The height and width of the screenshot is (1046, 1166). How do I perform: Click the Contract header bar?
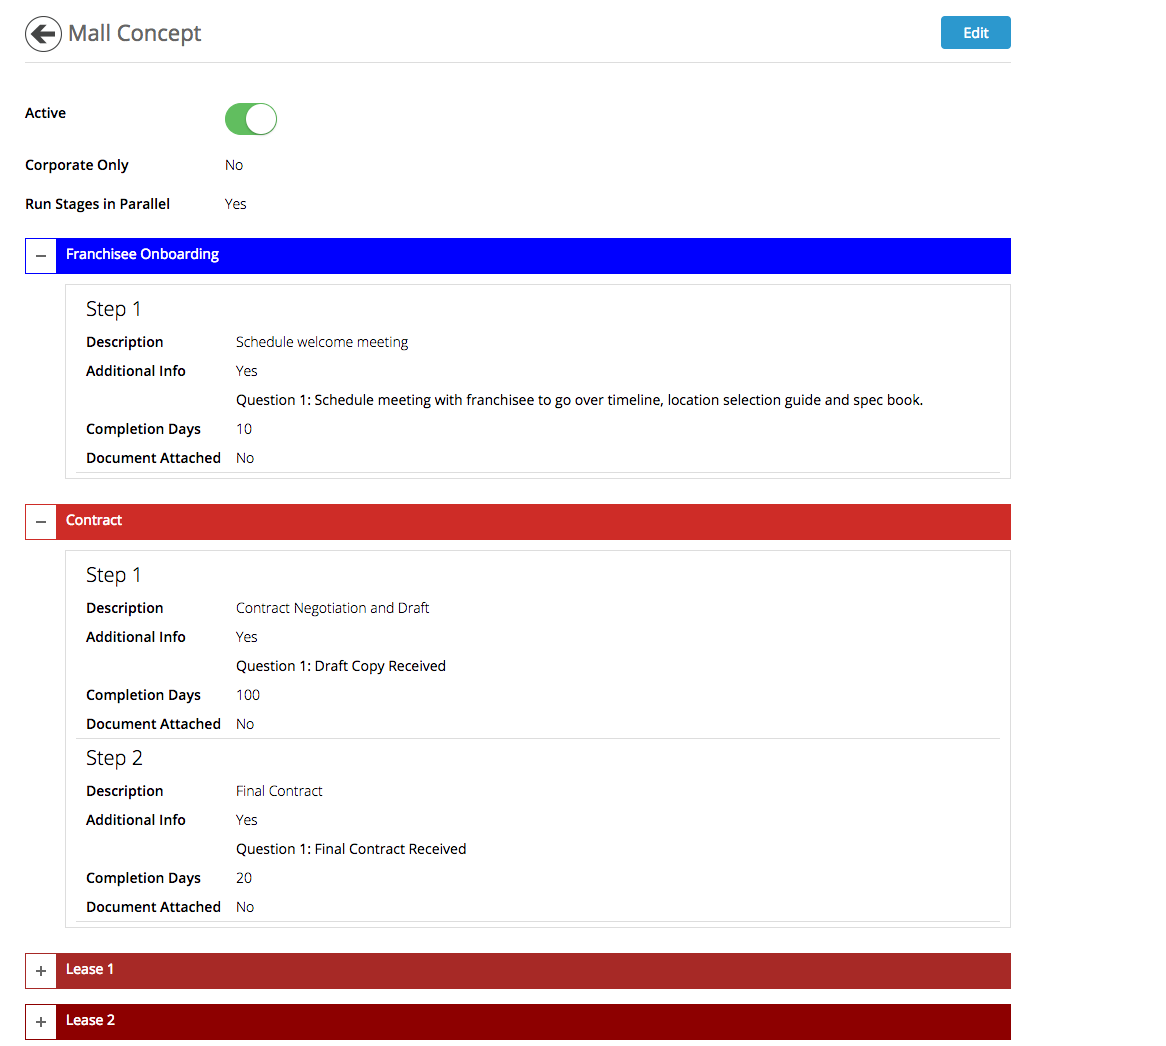[533, 522]
